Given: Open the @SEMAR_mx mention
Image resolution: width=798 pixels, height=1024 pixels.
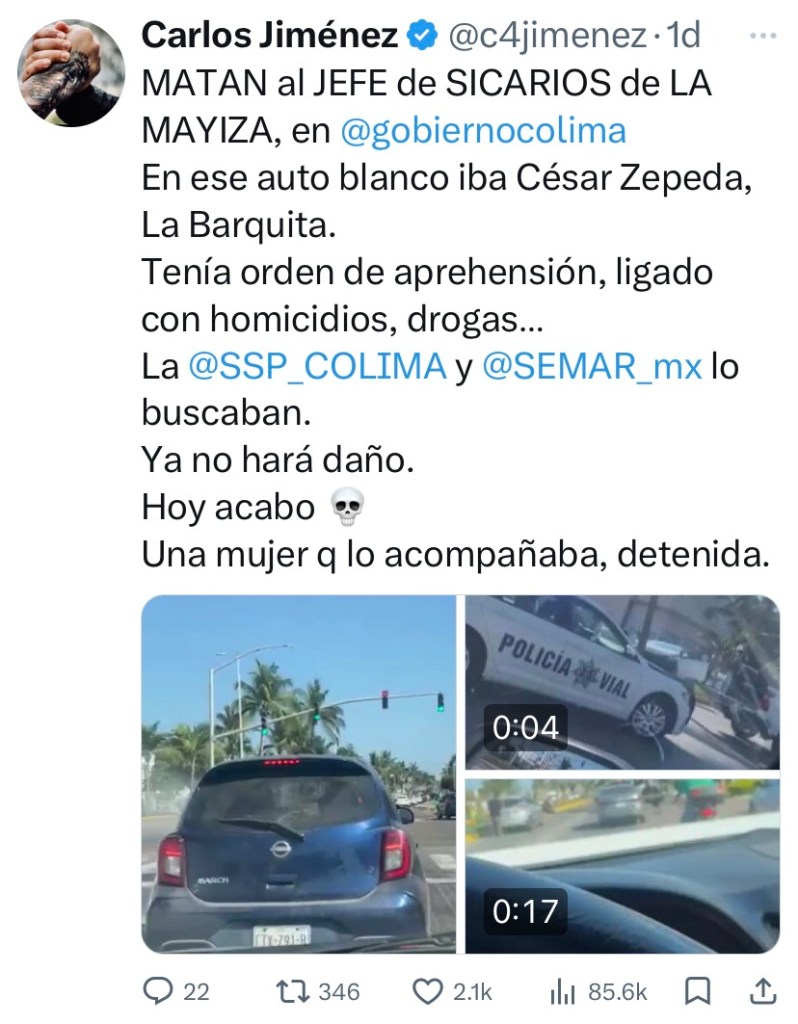Looking at the screenshot, I should [x=592, y=366].
